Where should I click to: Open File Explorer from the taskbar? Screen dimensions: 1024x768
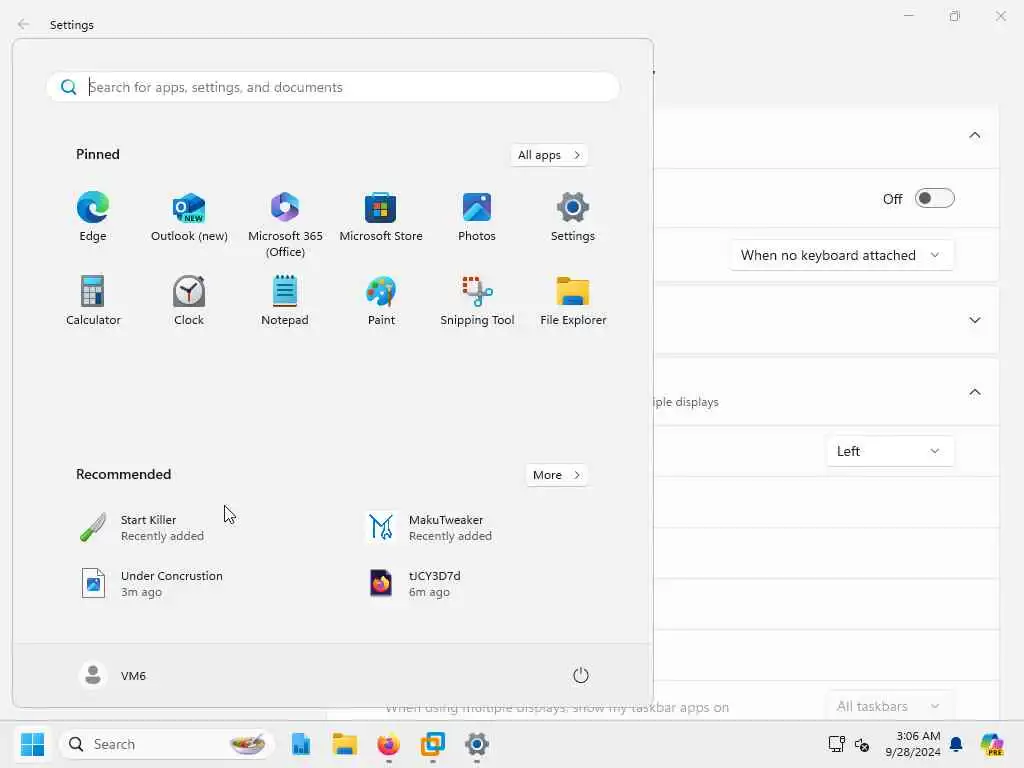click(345, 744)
